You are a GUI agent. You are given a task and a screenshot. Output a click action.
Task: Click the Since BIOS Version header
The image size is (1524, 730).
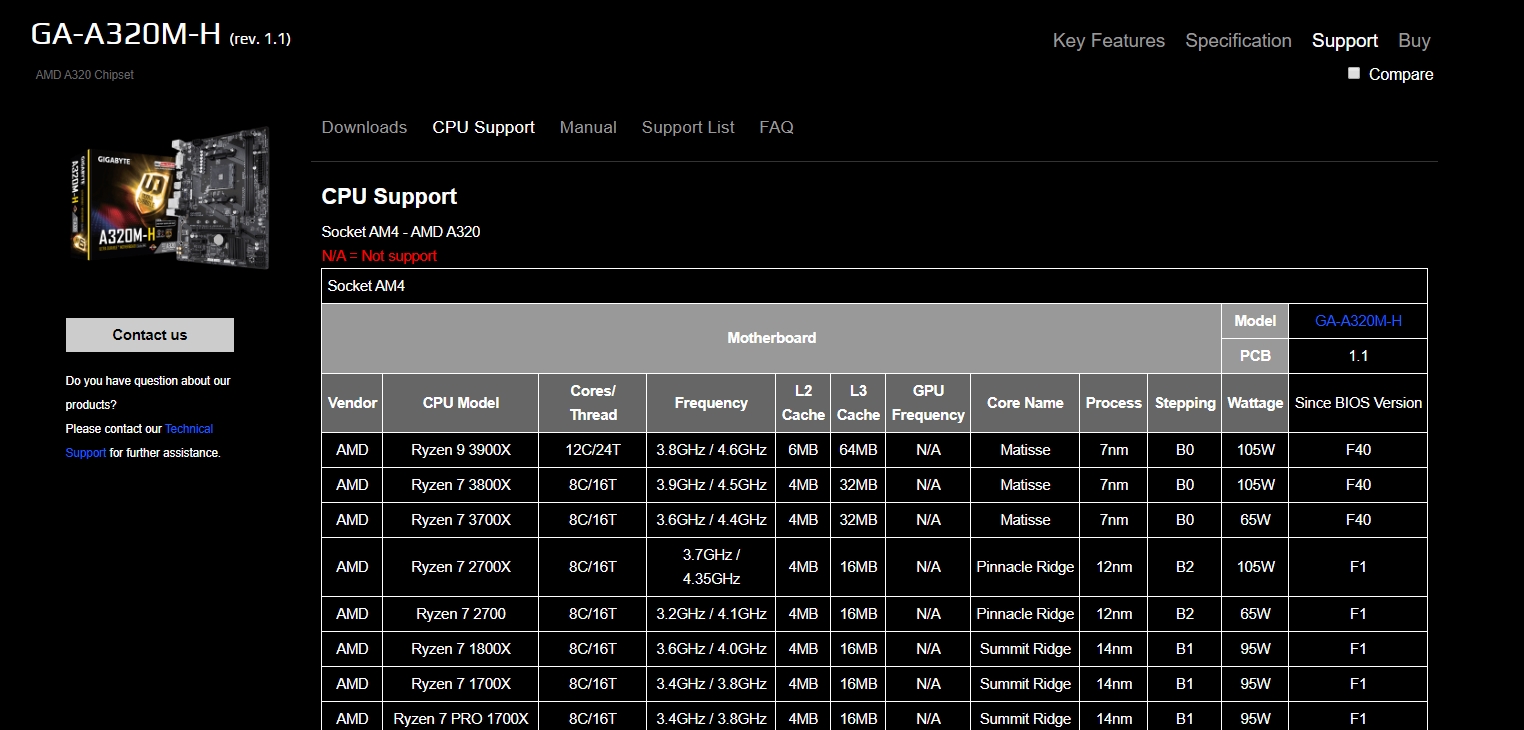(1358, 403)
